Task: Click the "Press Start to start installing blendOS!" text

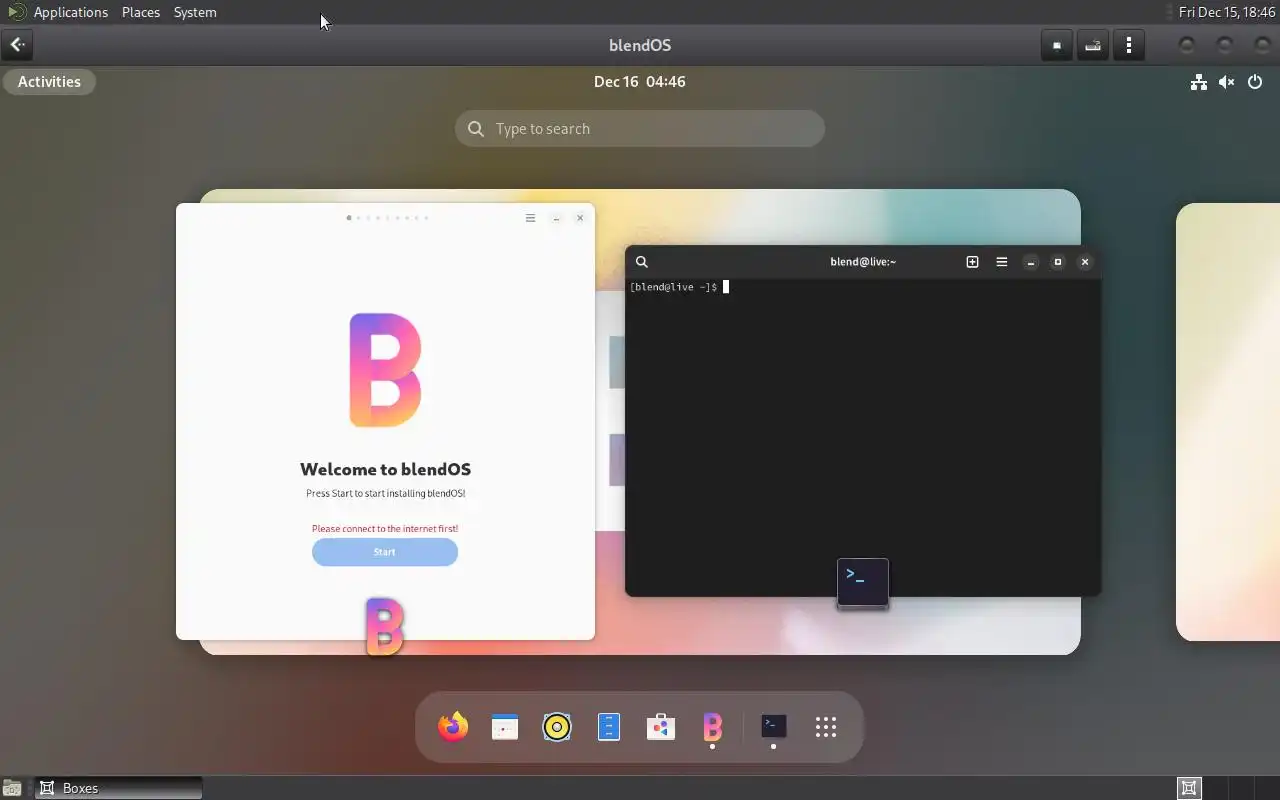Action: click(385, 493)
